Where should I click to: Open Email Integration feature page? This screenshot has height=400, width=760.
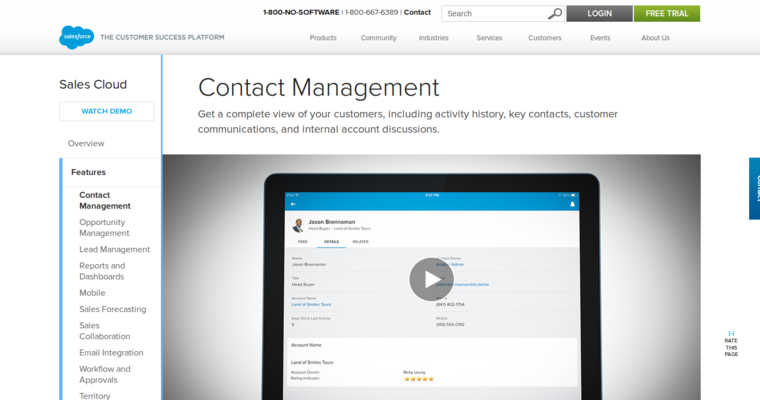[111, 352]
